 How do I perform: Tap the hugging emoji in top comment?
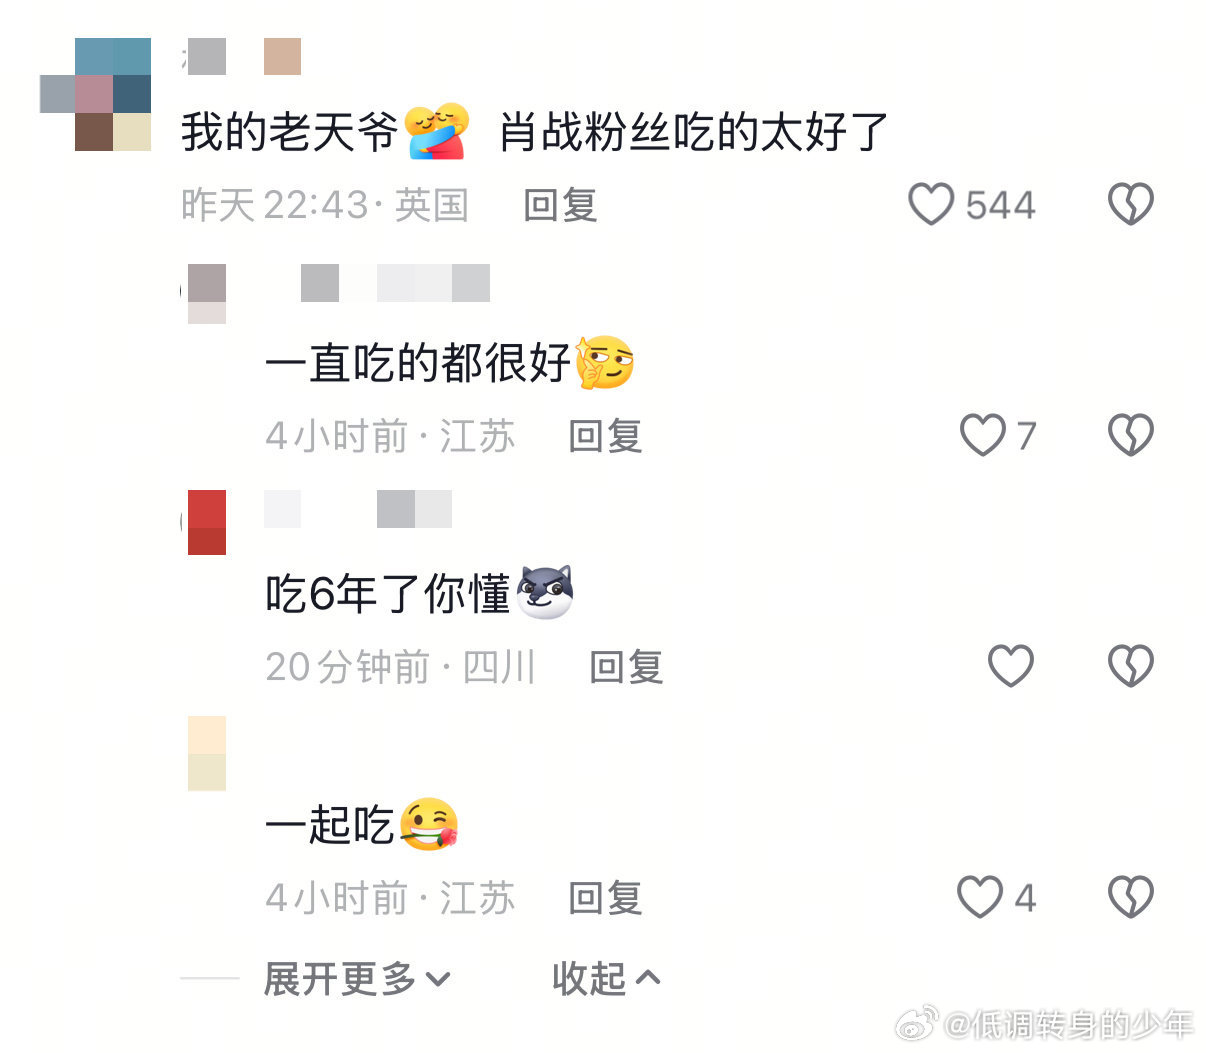click(x=438, y=131)
